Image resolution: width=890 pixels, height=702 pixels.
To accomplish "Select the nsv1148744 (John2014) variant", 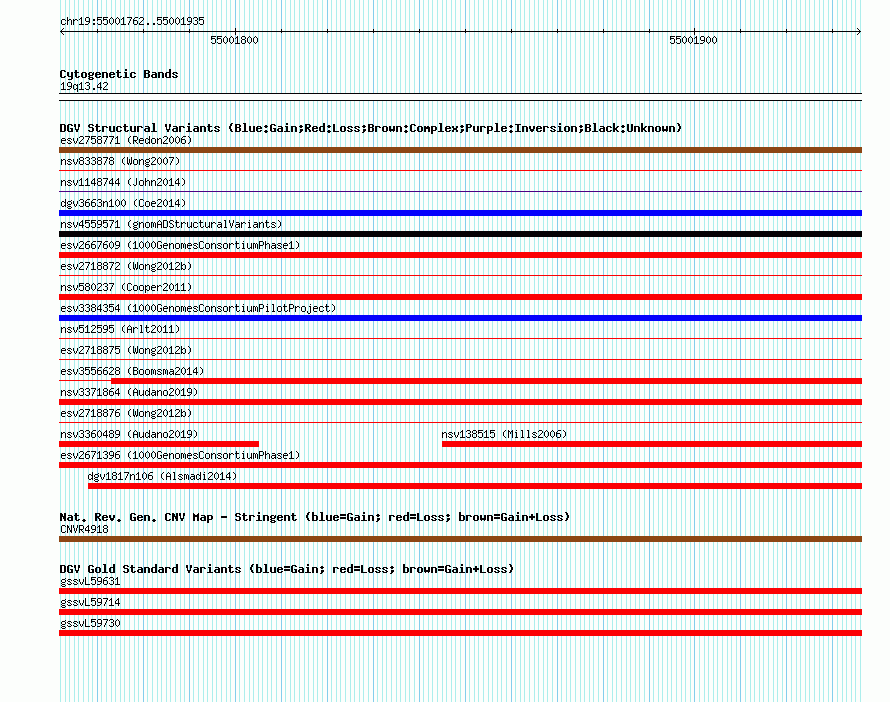I will pos(123,182).
